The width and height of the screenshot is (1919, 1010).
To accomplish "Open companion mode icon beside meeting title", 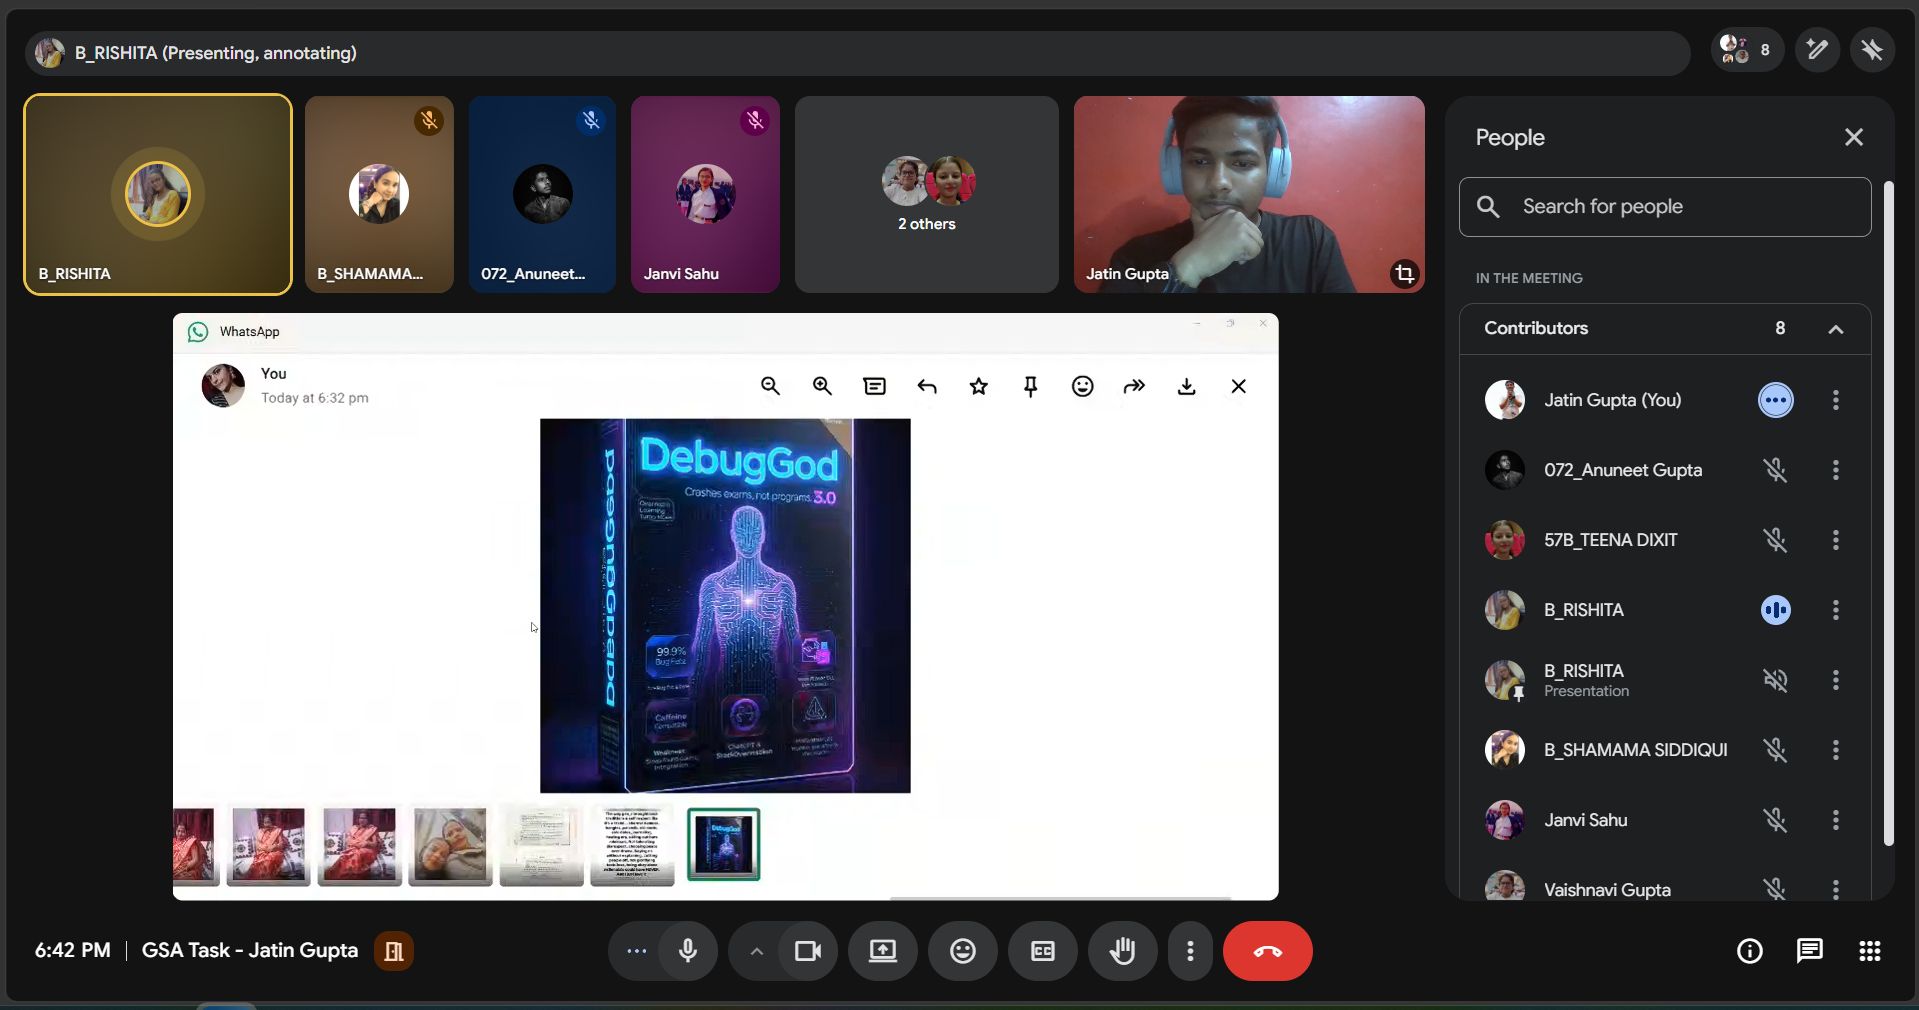I will [x=394, y=951].
